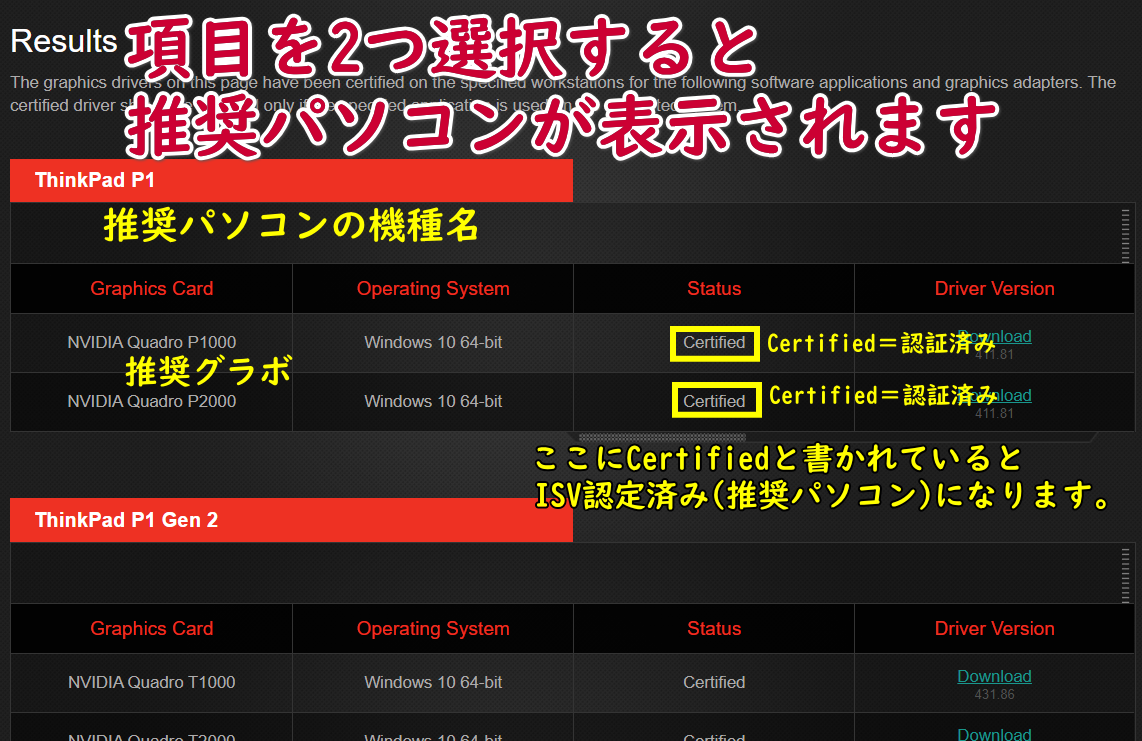Collapse the ThinkPad P1 Gen 2 section header
Viewport: 1142px width, 741px height.
(x=291, y=520)
